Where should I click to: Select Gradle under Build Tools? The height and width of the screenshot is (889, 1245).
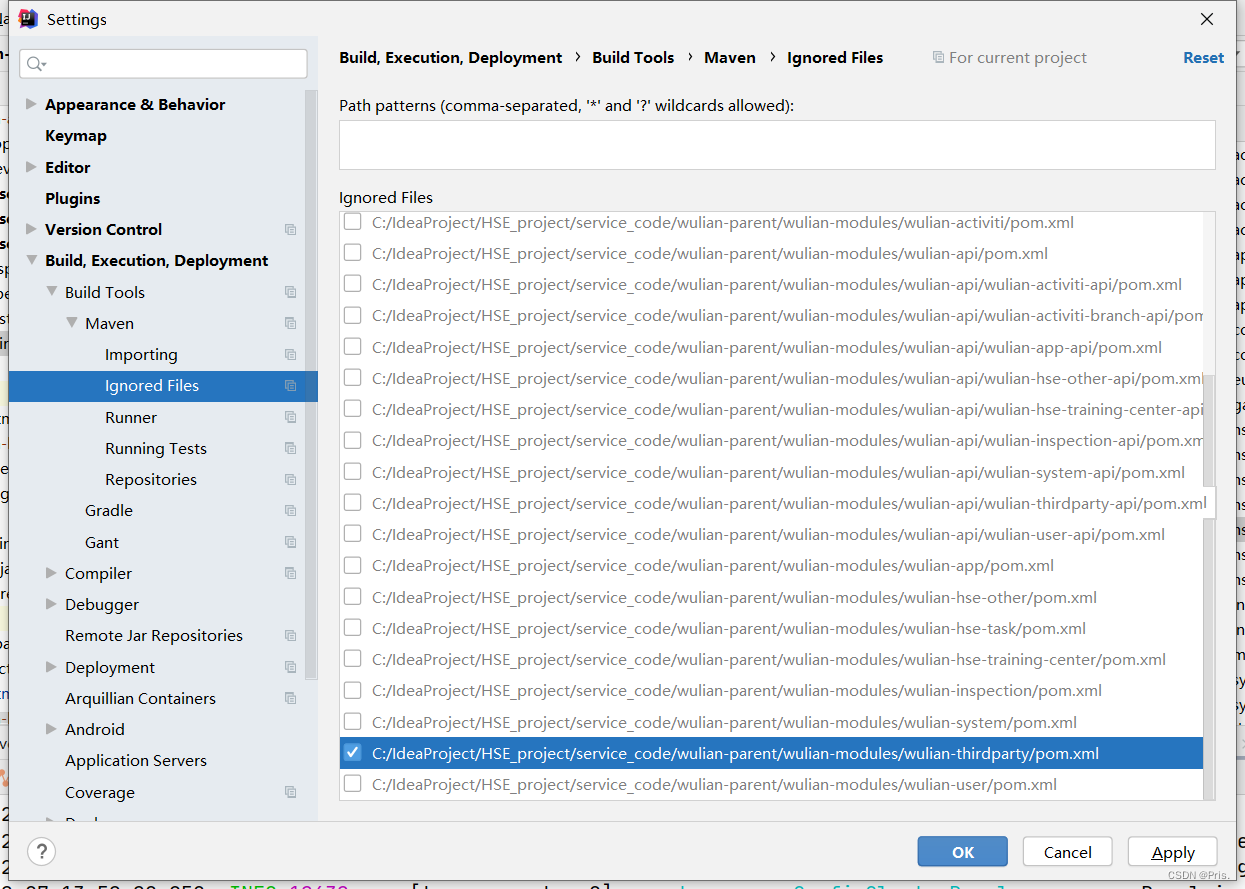point(109,510)
